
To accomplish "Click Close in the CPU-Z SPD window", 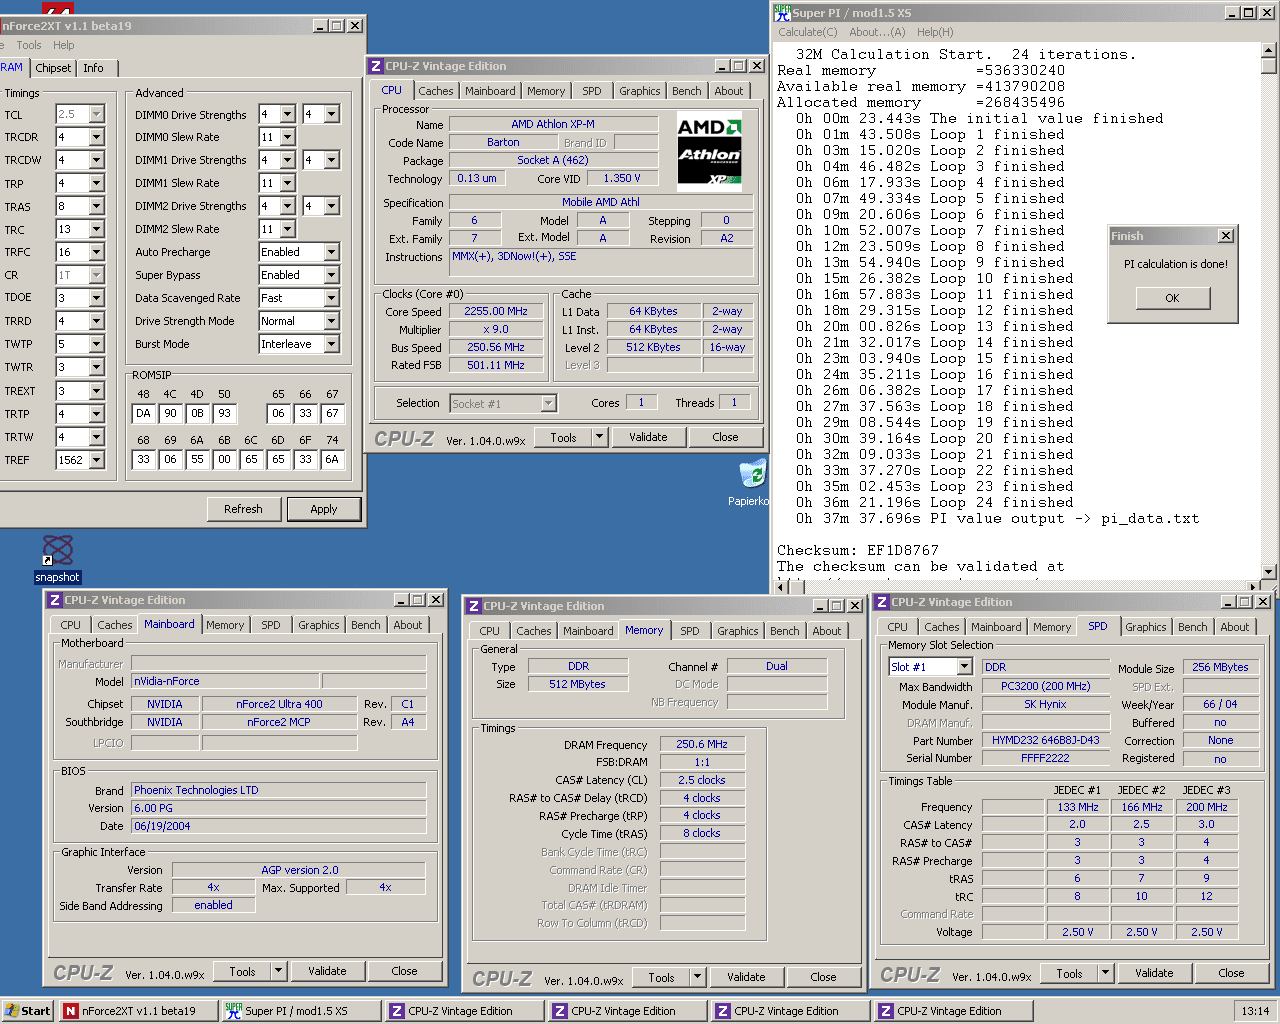I will point(1231,973).
